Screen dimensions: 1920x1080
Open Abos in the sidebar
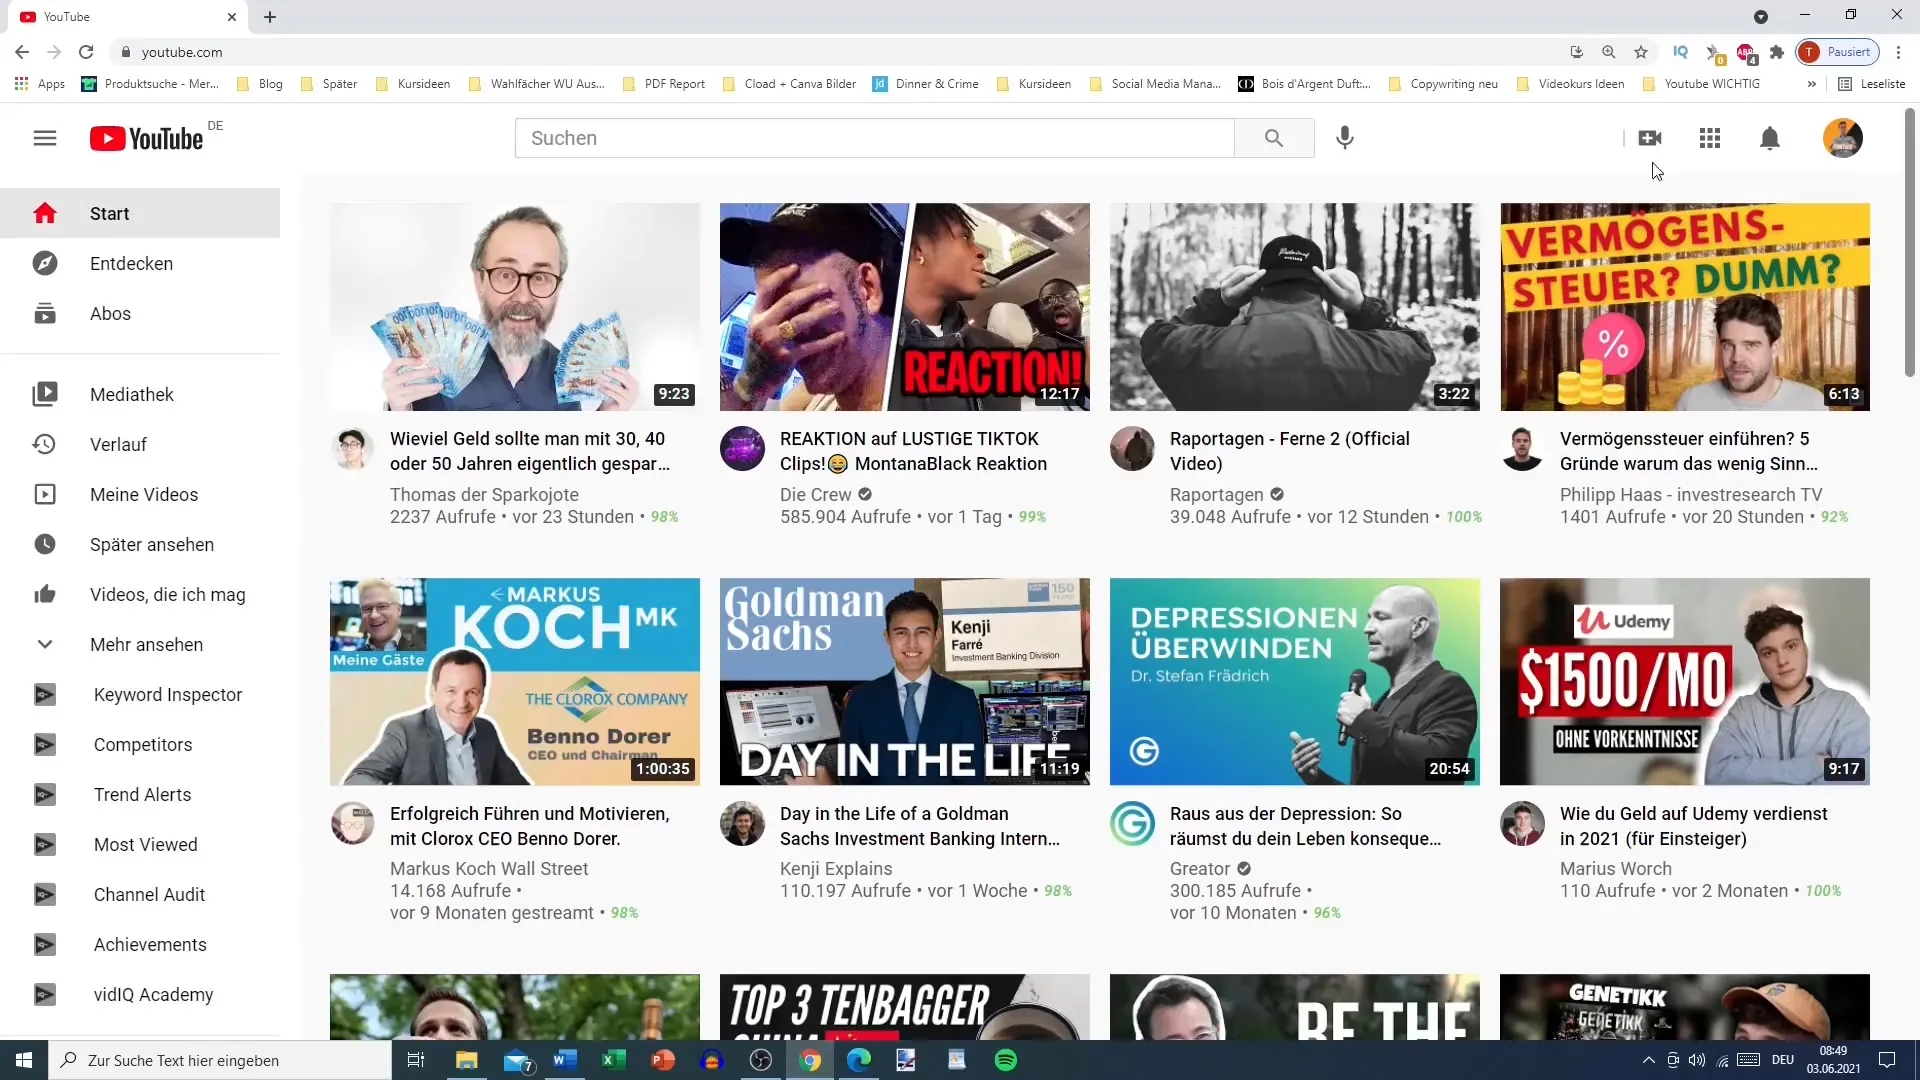pos(140,313)
